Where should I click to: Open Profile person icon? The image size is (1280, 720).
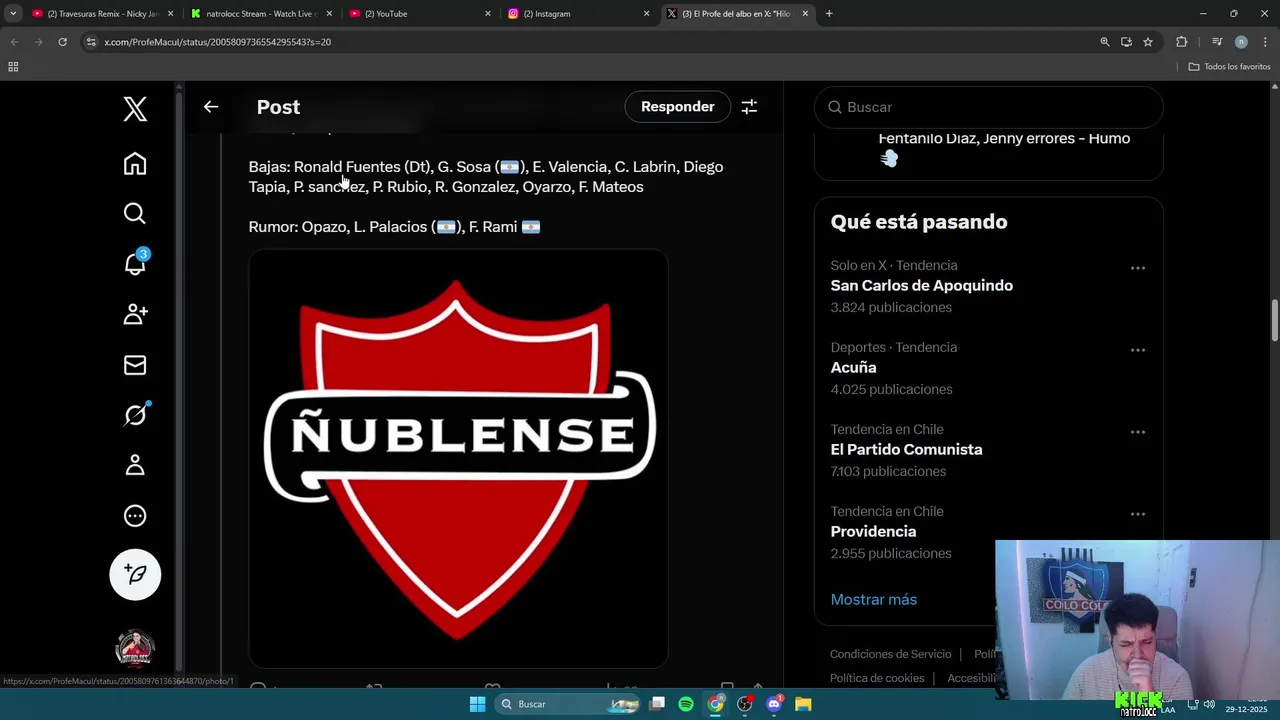[135, 465]
